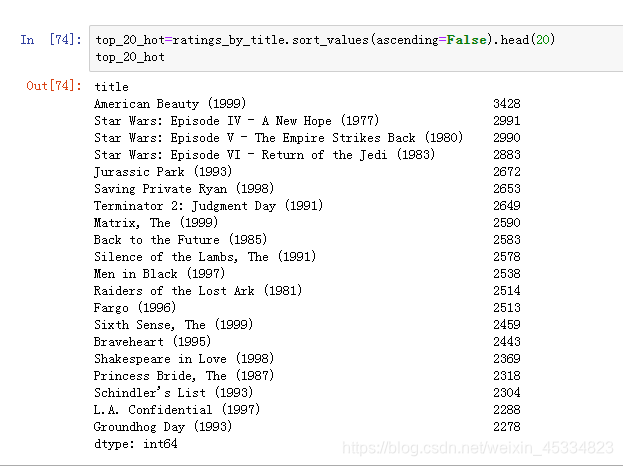Click the rating count 2590

click(x=507, y=222)
